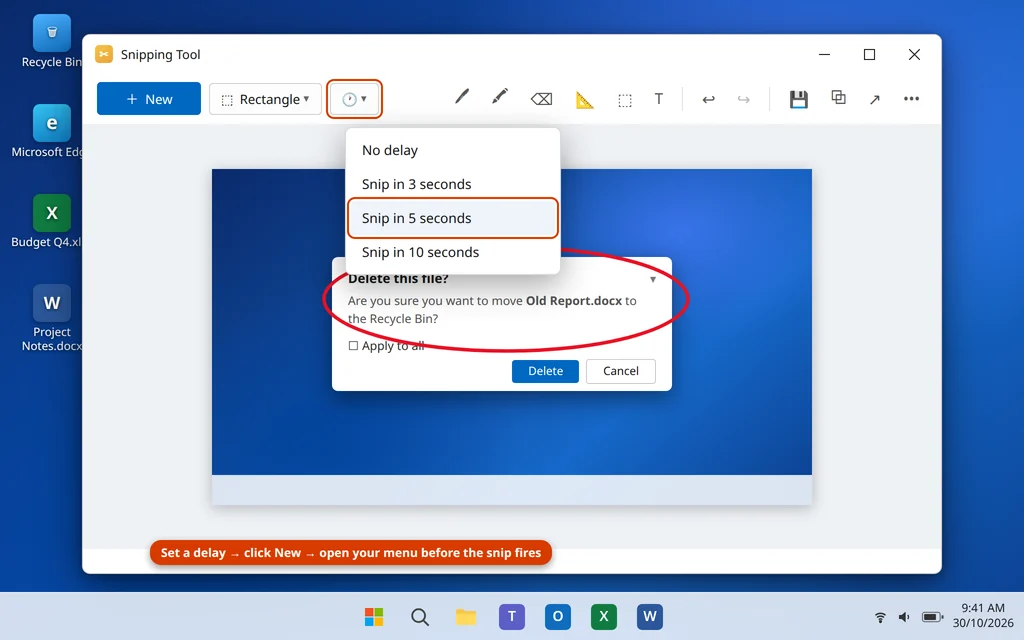This screenshot has width=1024, height=640.
Task: Choose the eraser tool
Action: pyautogui.click(x=541, y=99)
